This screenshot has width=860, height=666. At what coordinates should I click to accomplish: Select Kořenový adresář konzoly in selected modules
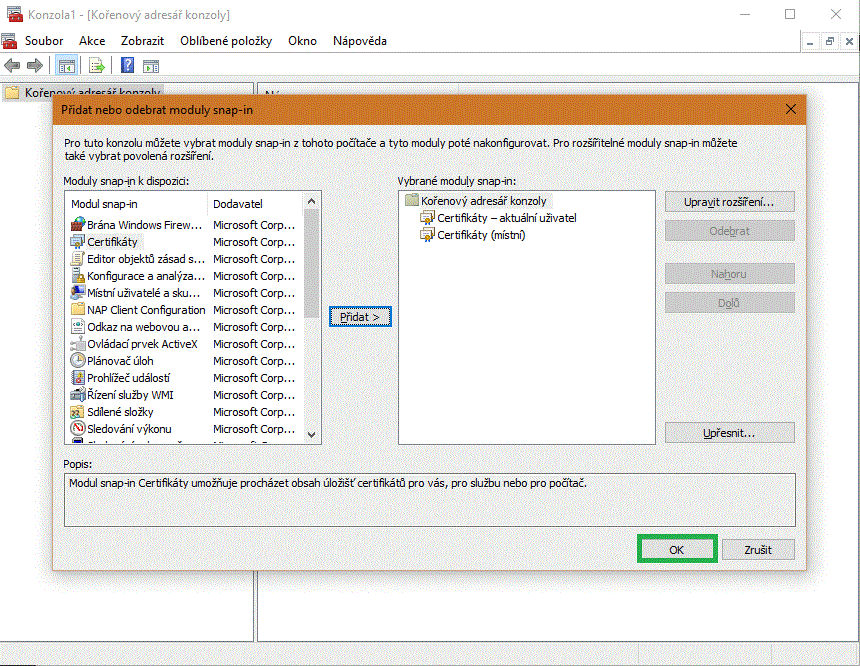(484, 201)
